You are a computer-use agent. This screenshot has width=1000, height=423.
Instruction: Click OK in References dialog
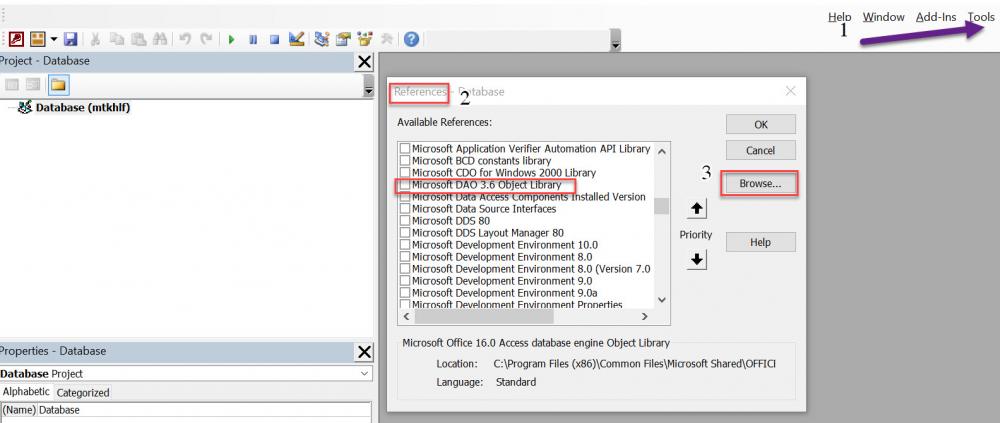point(761,124)
